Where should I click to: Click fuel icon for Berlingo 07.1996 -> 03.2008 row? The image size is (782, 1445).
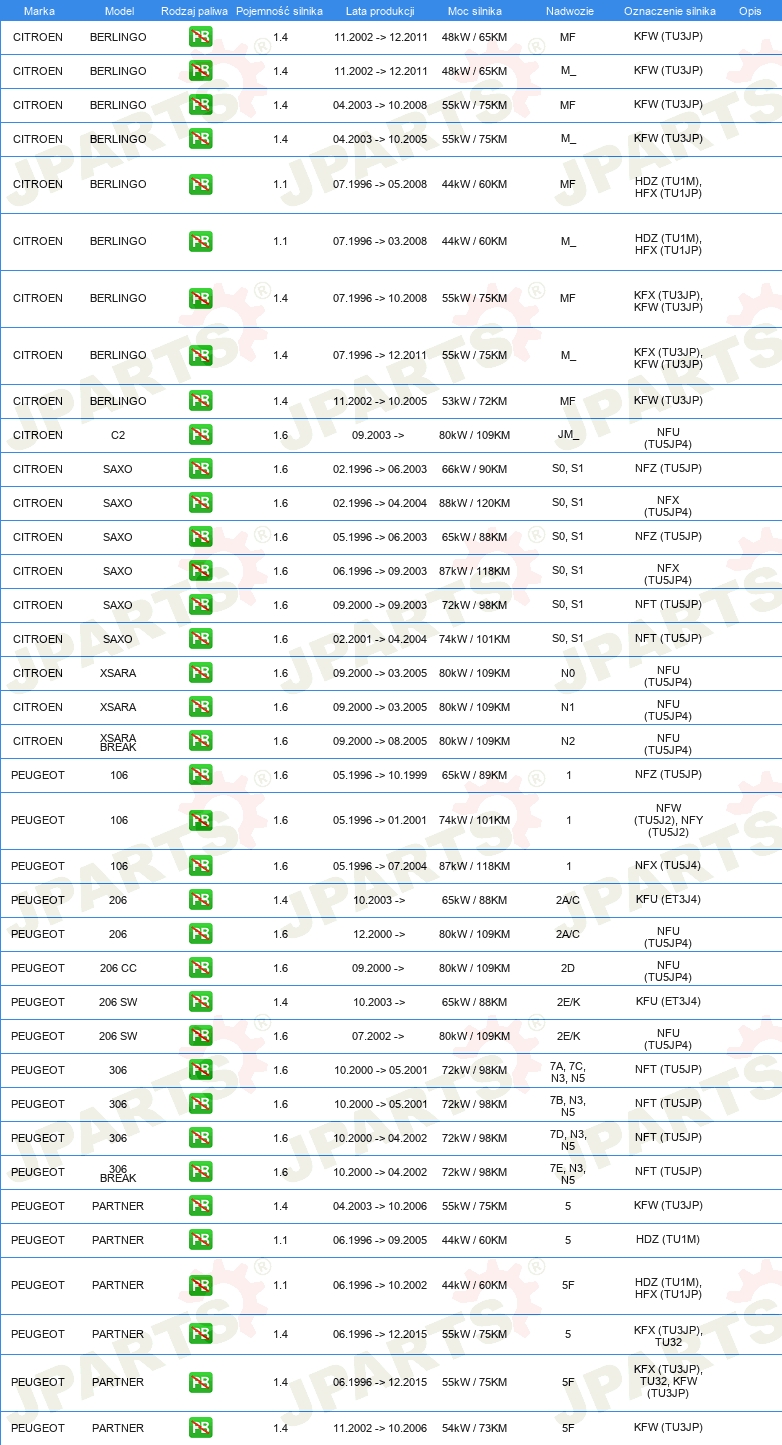[201, 241]
